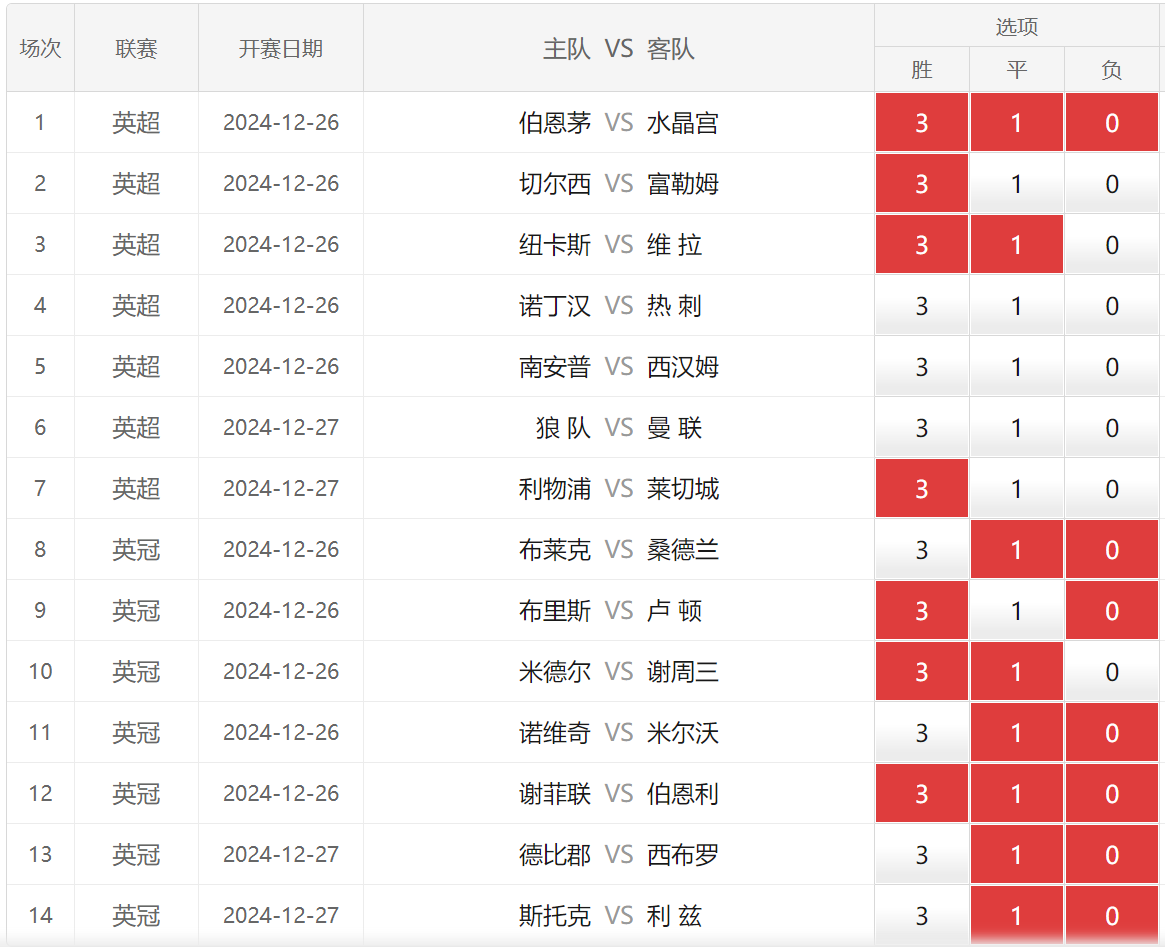The width and height of the screenshot is (1165, 951).
Task: Select loss option 0 for 狼队 VS 曼联
Action: click(x=1112, y=427)
